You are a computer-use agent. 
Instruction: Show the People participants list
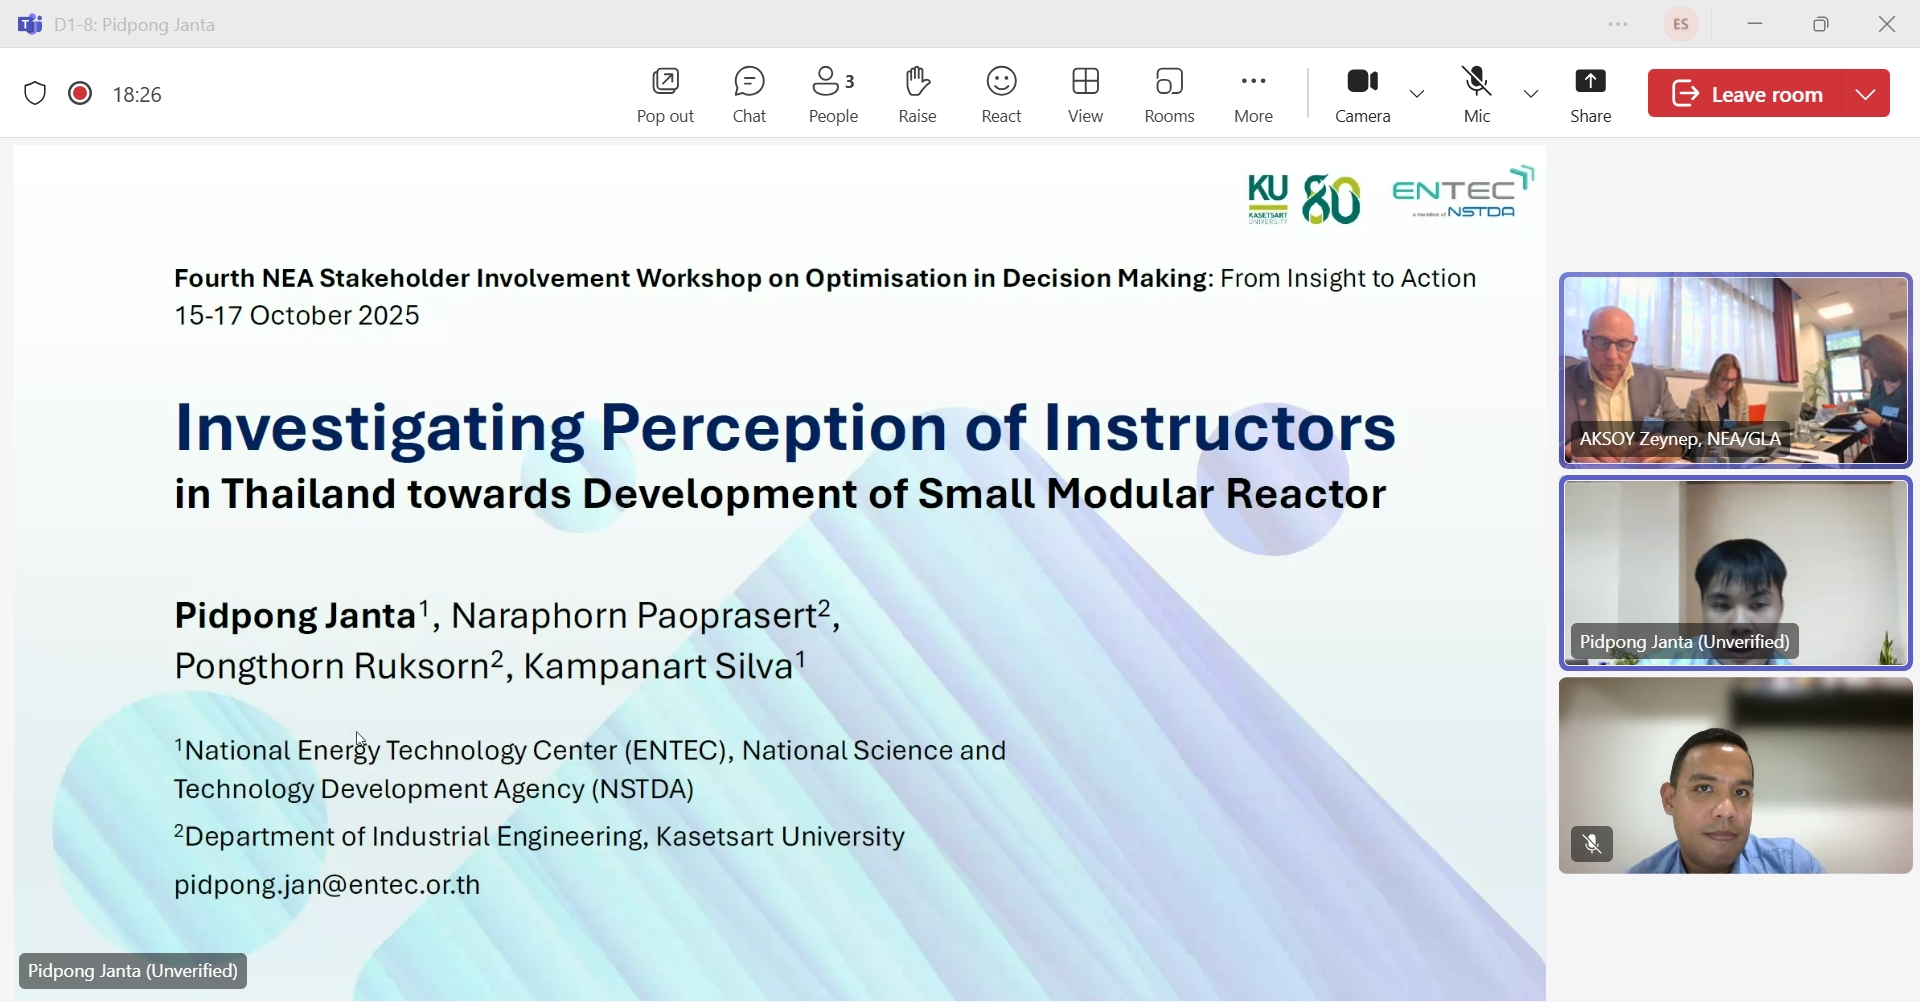point(834,95)
